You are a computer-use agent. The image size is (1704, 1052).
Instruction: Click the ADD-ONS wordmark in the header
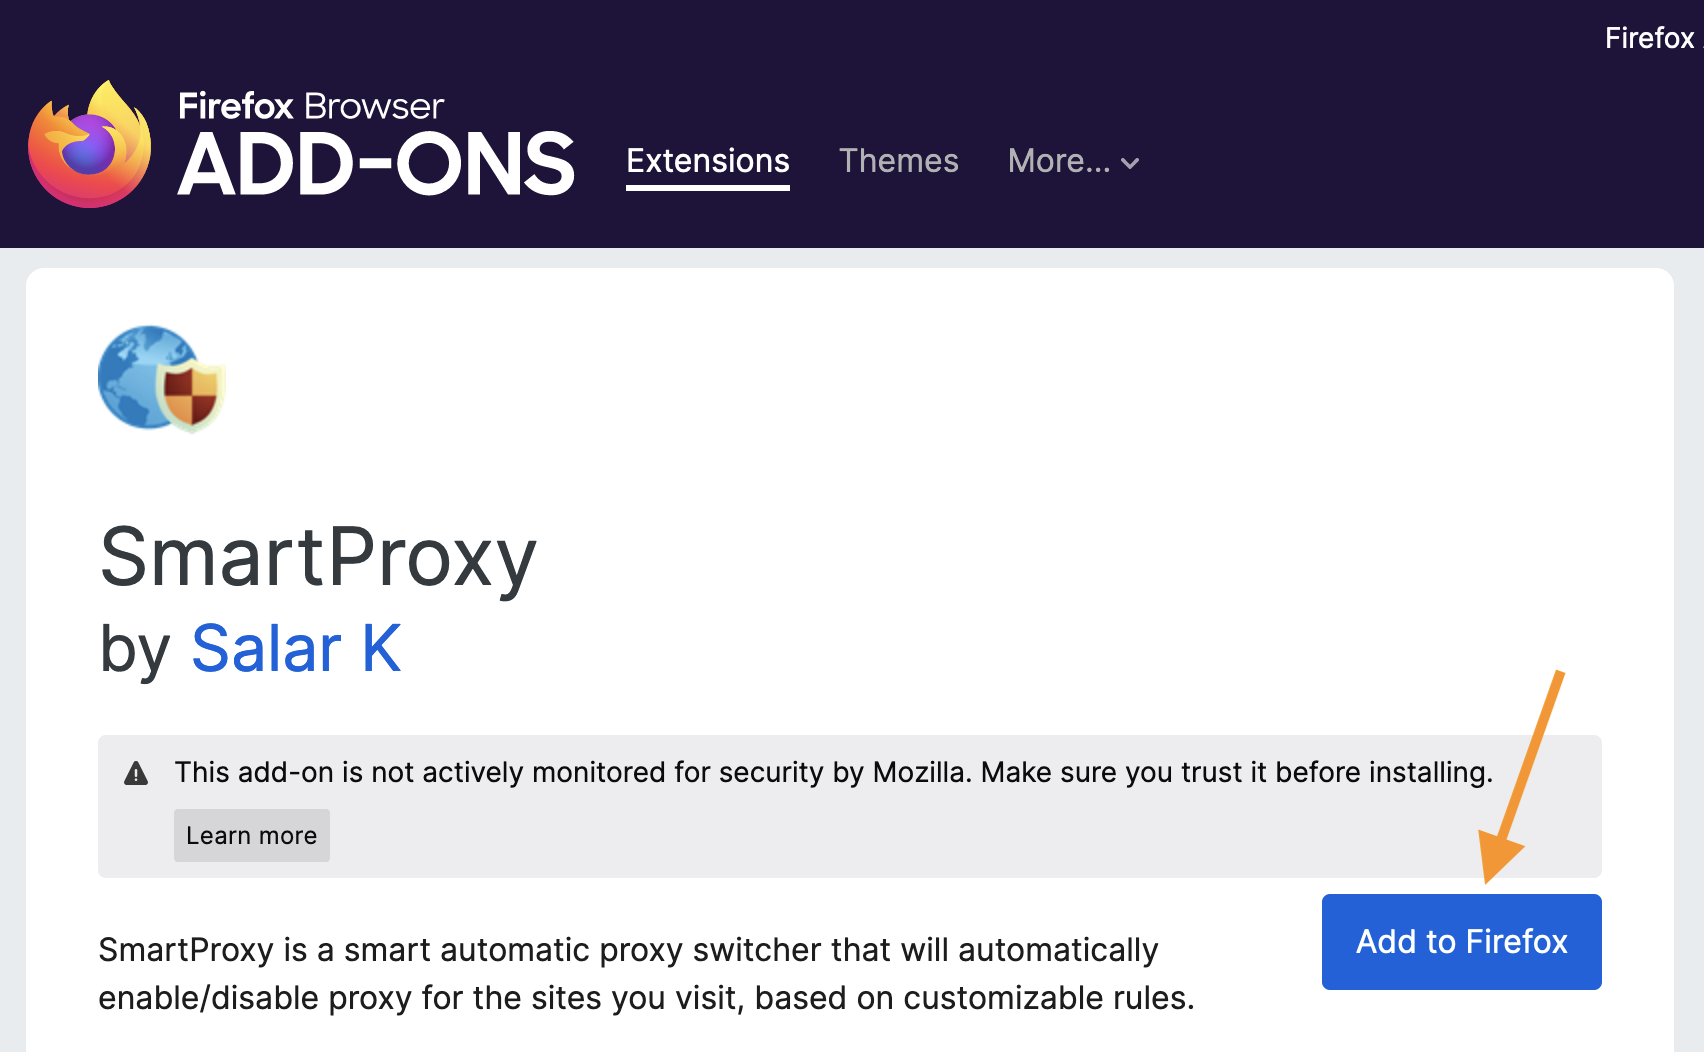pyautogui.click(x=376, y=165)
